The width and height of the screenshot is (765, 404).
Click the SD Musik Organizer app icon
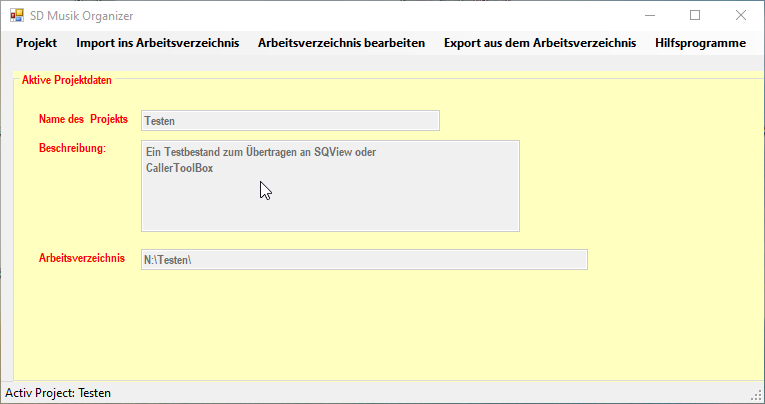pyautogui.click(x=16, y=16)
